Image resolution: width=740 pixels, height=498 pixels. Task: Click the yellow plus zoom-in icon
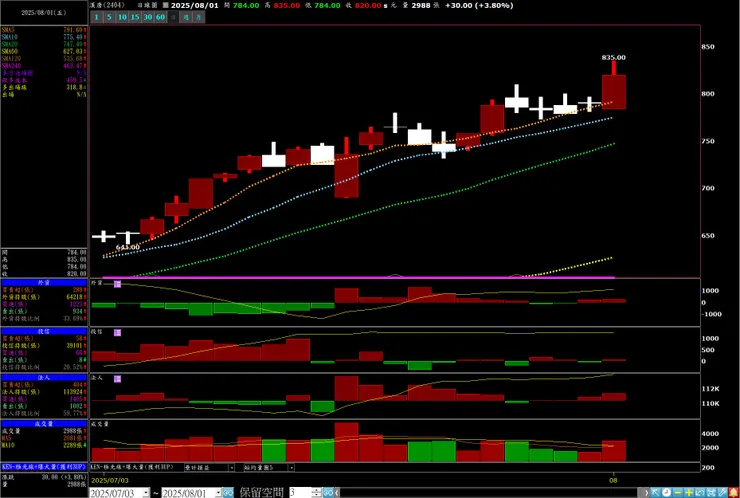[x=689, y=493]
